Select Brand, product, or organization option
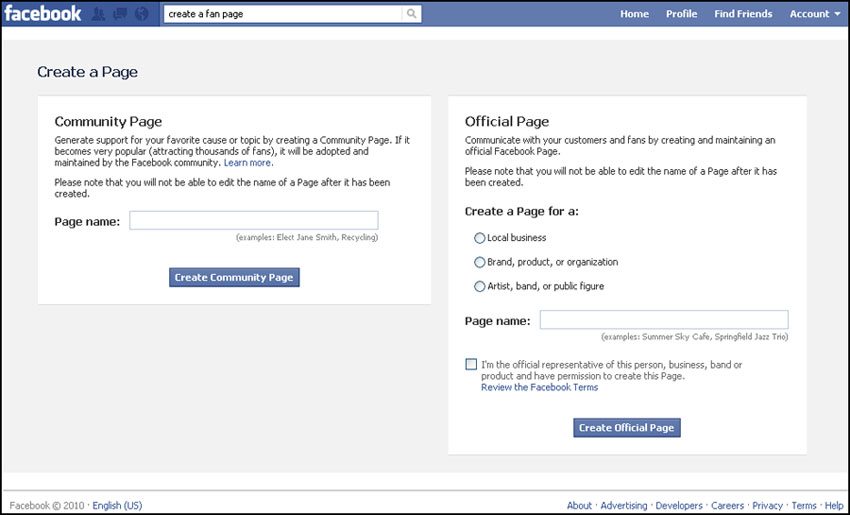The image size is (850, 515). pos(479,262)
